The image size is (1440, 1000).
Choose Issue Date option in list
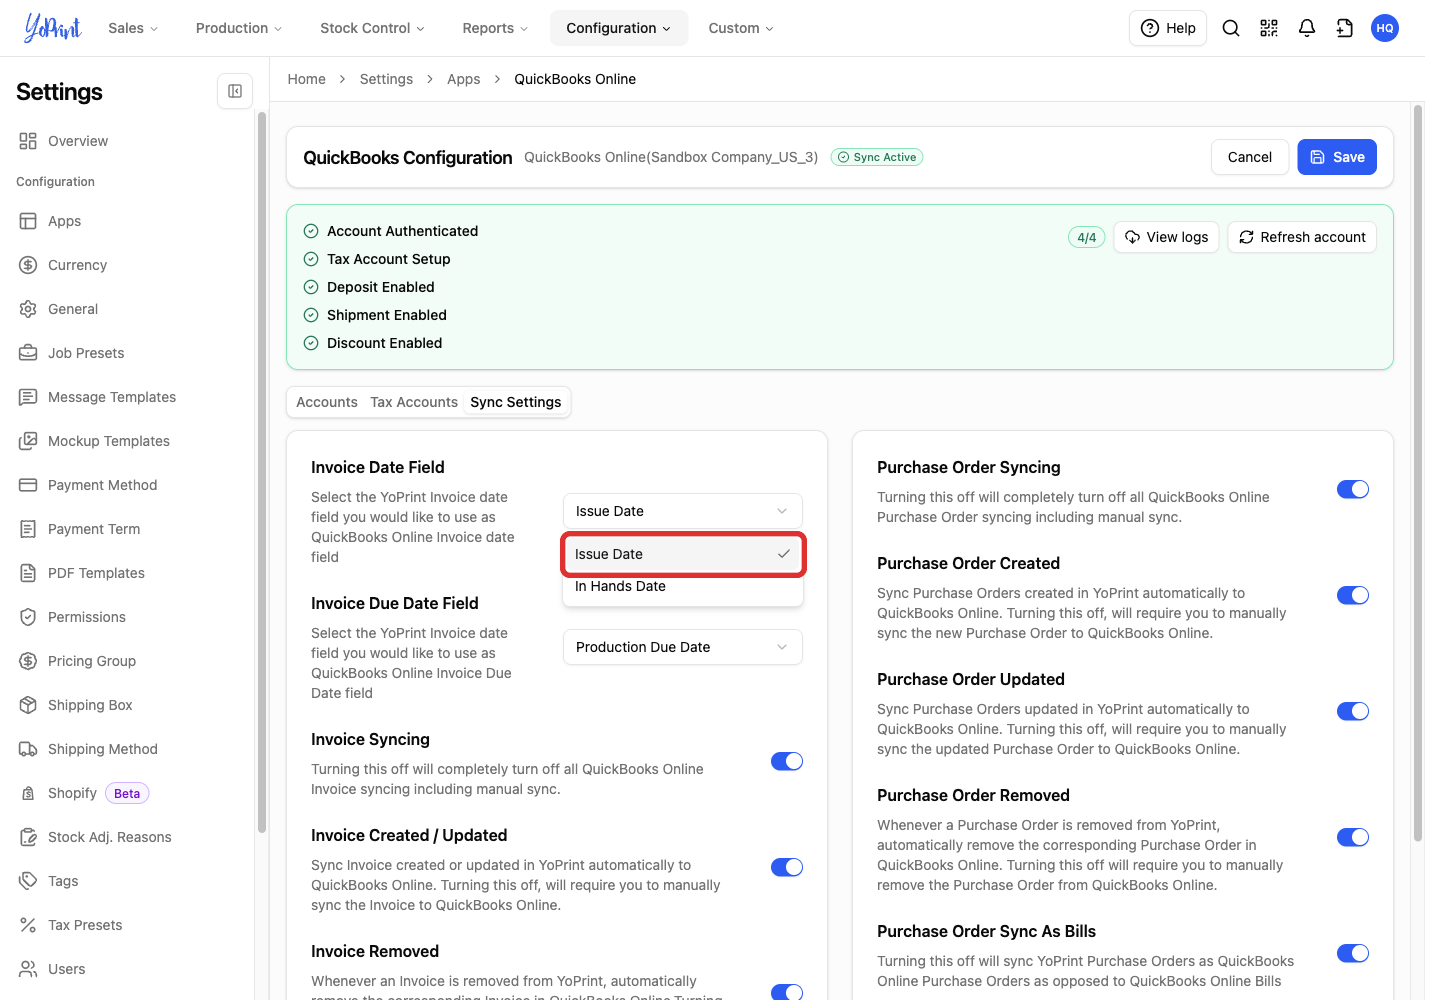click(x=683, y=554)
